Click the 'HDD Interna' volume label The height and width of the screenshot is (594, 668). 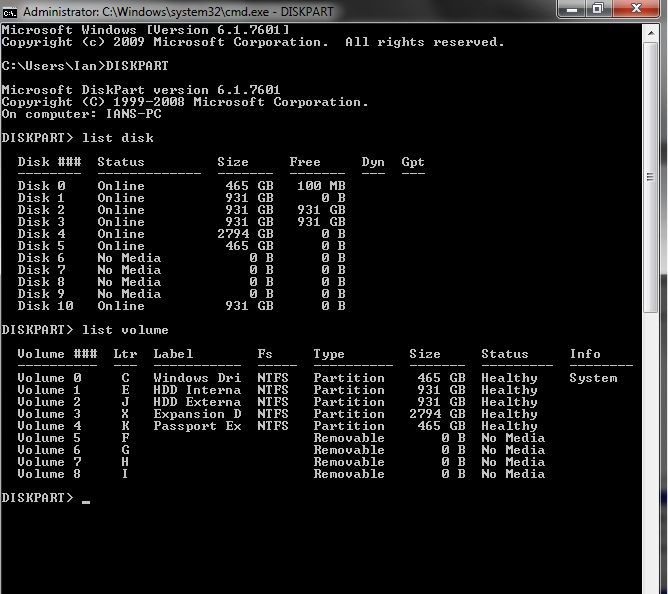tap(197, 390)
